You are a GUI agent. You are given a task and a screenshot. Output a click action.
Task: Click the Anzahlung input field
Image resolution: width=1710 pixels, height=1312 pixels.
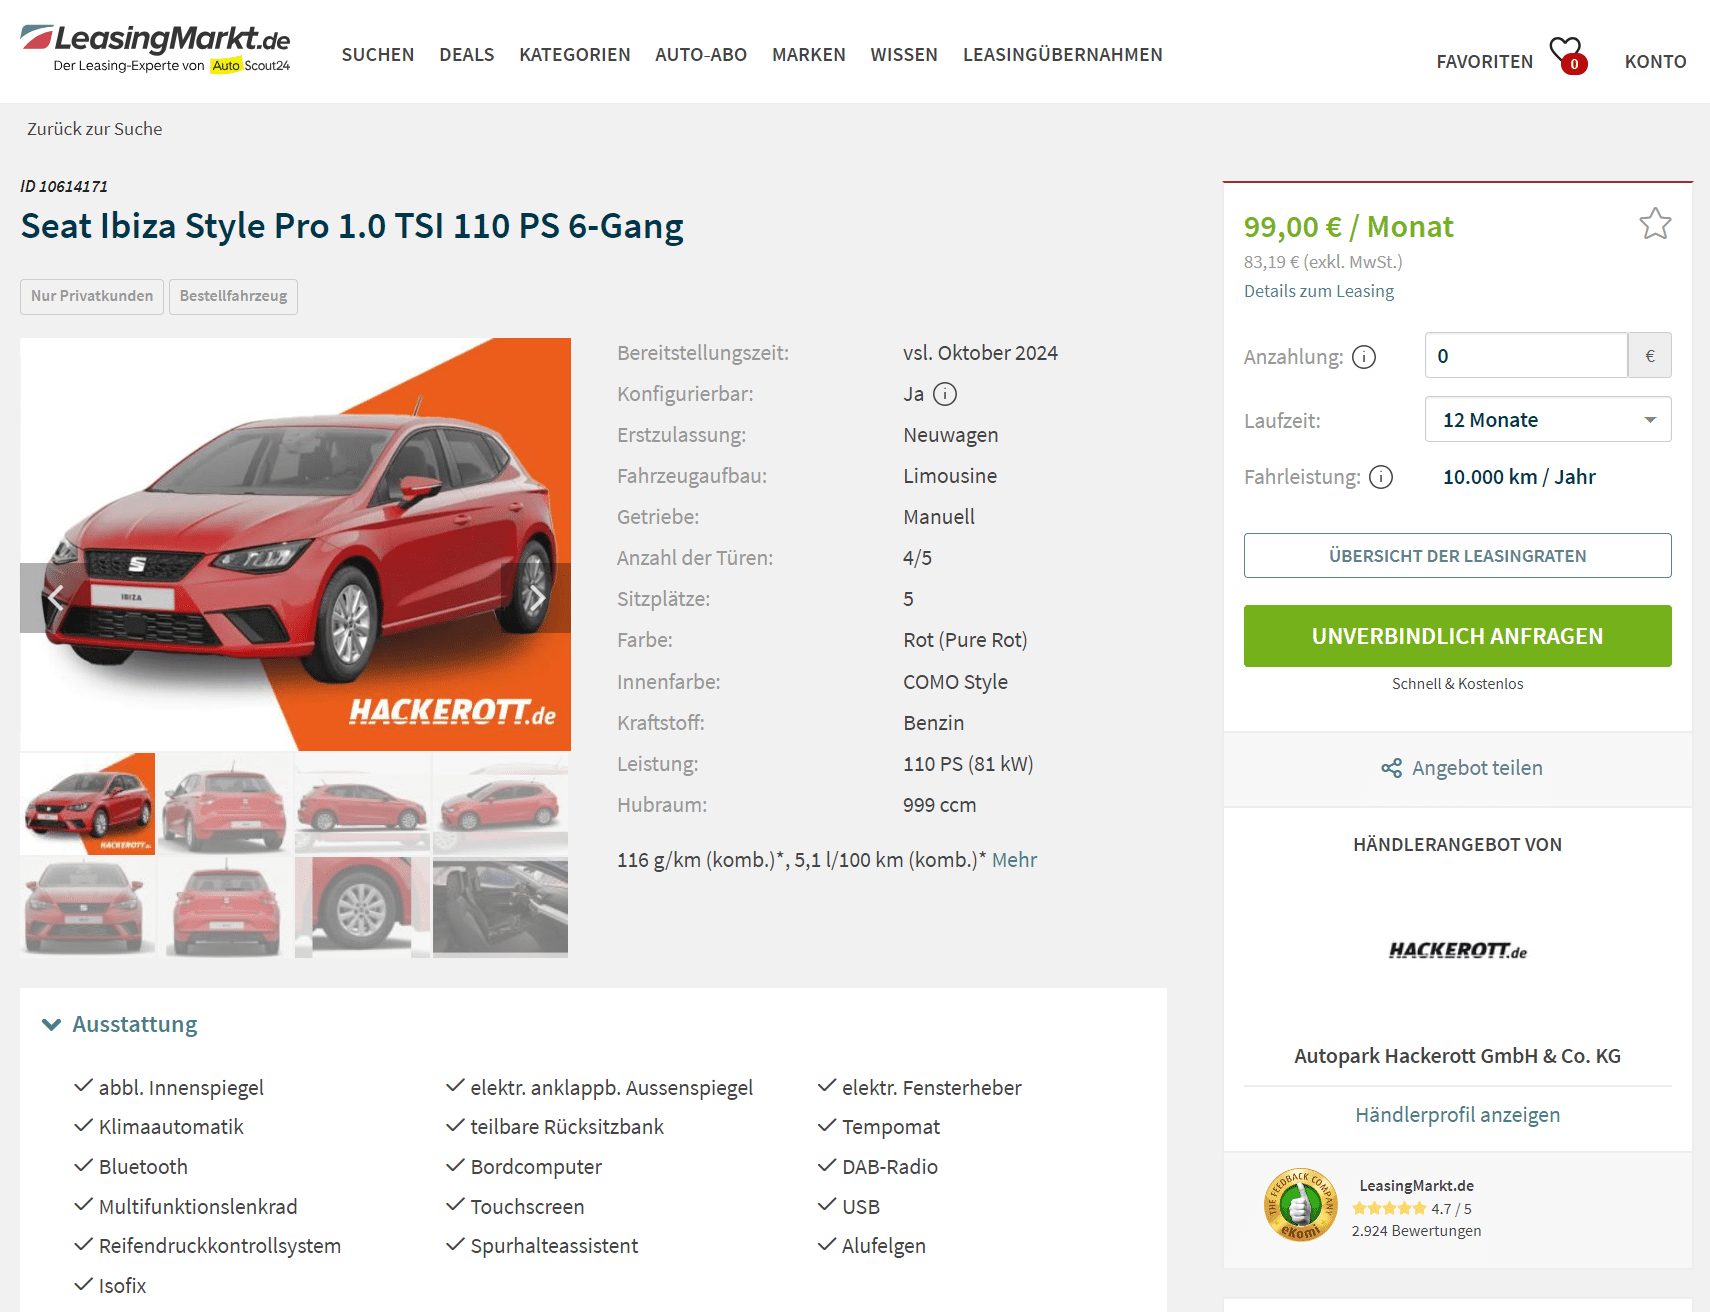(x=1526, y=355)
